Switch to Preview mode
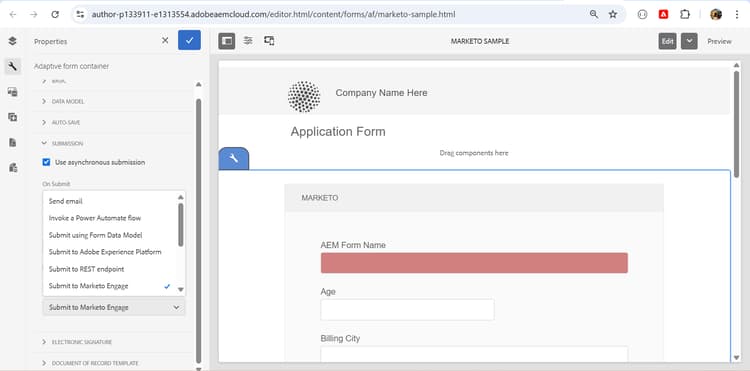750x371 pixels. [x=719, y=42]
